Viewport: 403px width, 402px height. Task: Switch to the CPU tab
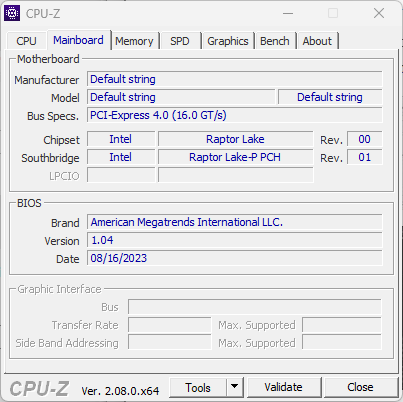26,41
